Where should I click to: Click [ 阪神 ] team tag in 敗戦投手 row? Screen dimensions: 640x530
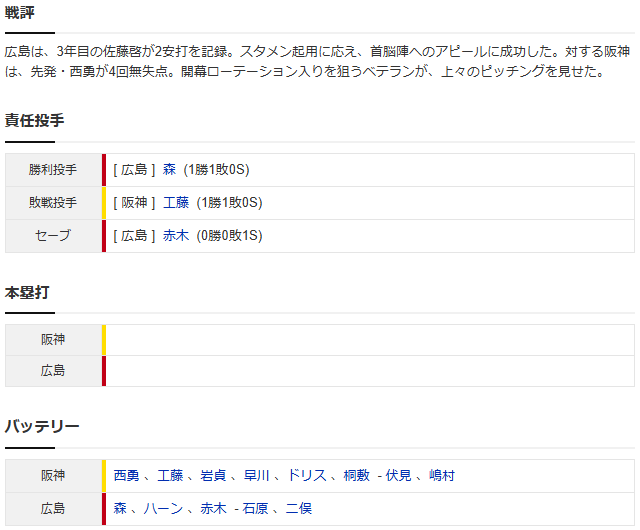134,203
